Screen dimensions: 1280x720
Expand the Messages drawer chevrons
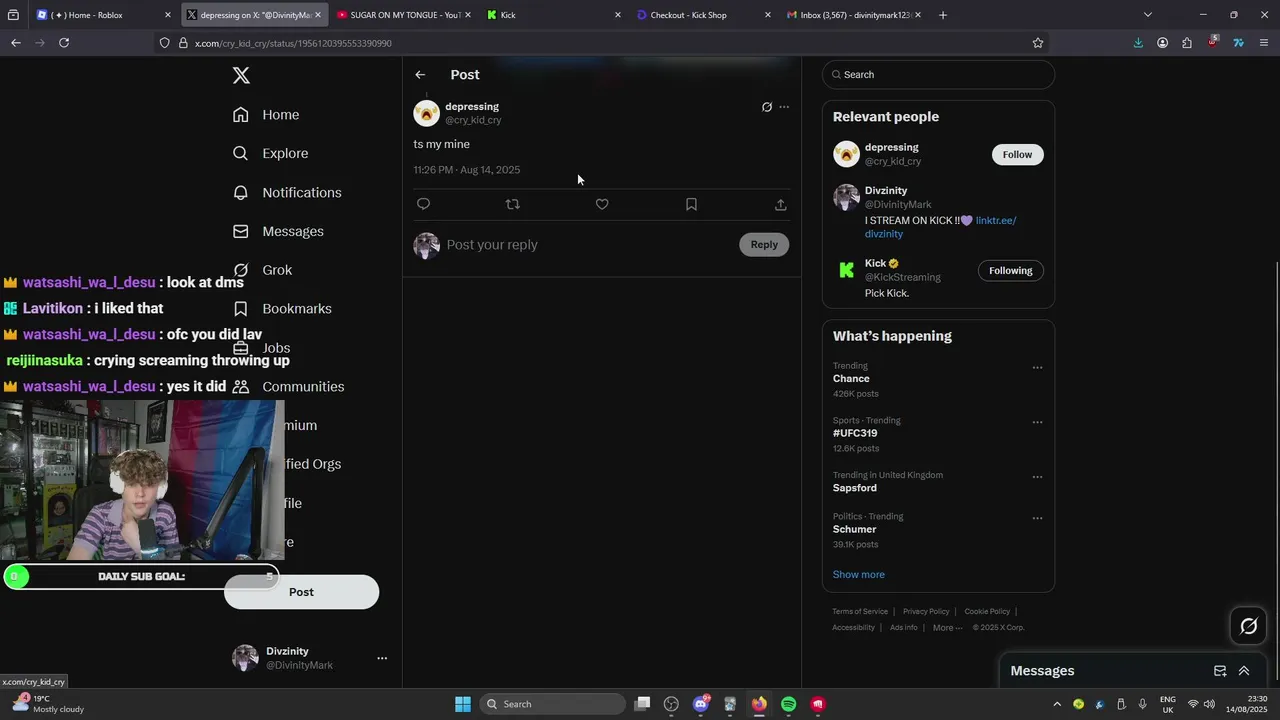(x=1244, y=671)
